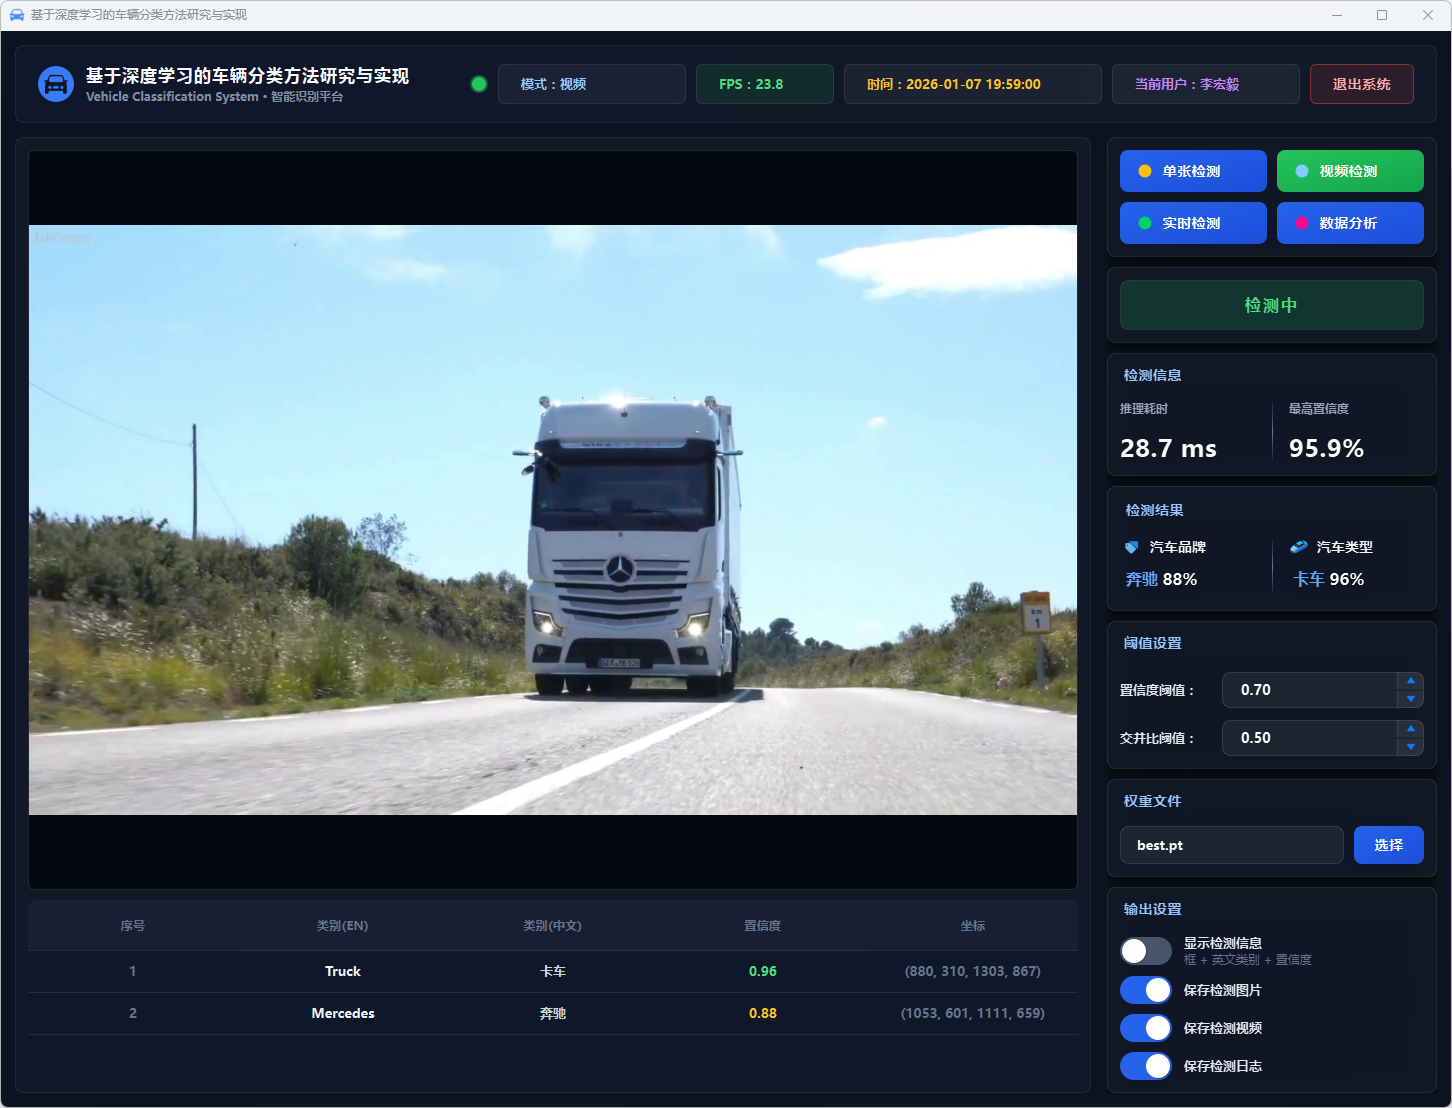Click the highest confidence value 95.9%
The image size is (1452, 1108).
(x=1327, y=448)
